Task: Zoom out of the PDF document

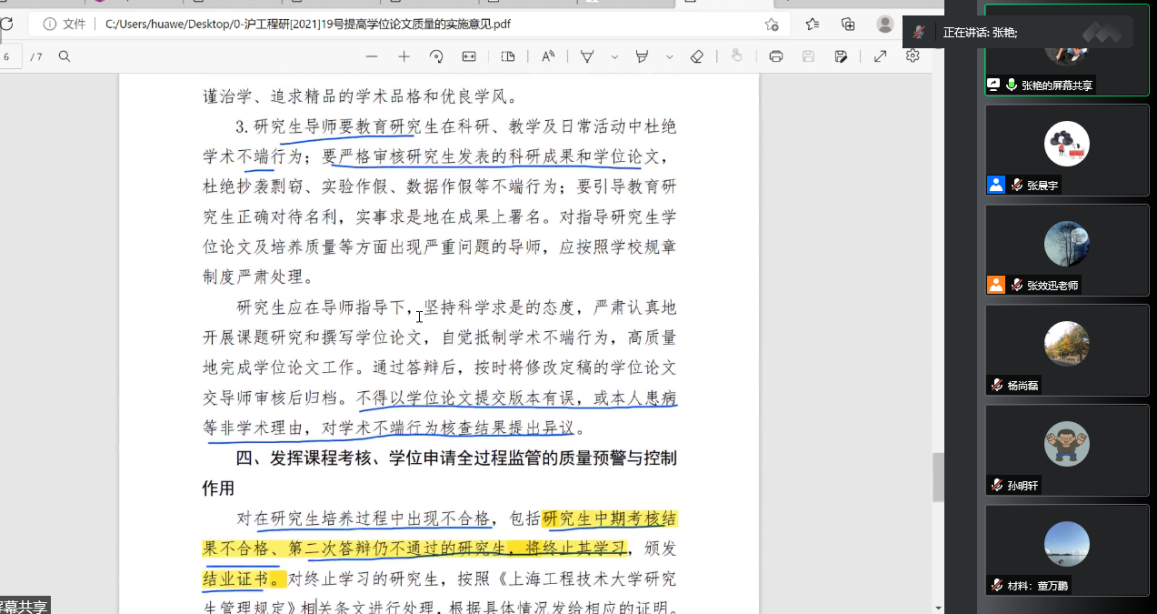Action: (x=373, y=57)
